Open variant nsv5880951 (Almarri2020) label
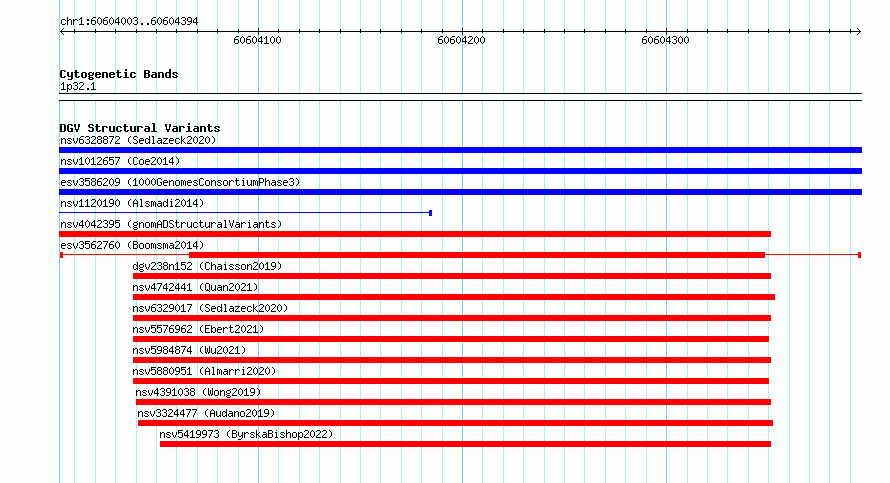The height and width of the screenshot is (483, 890). click(204, 371)
